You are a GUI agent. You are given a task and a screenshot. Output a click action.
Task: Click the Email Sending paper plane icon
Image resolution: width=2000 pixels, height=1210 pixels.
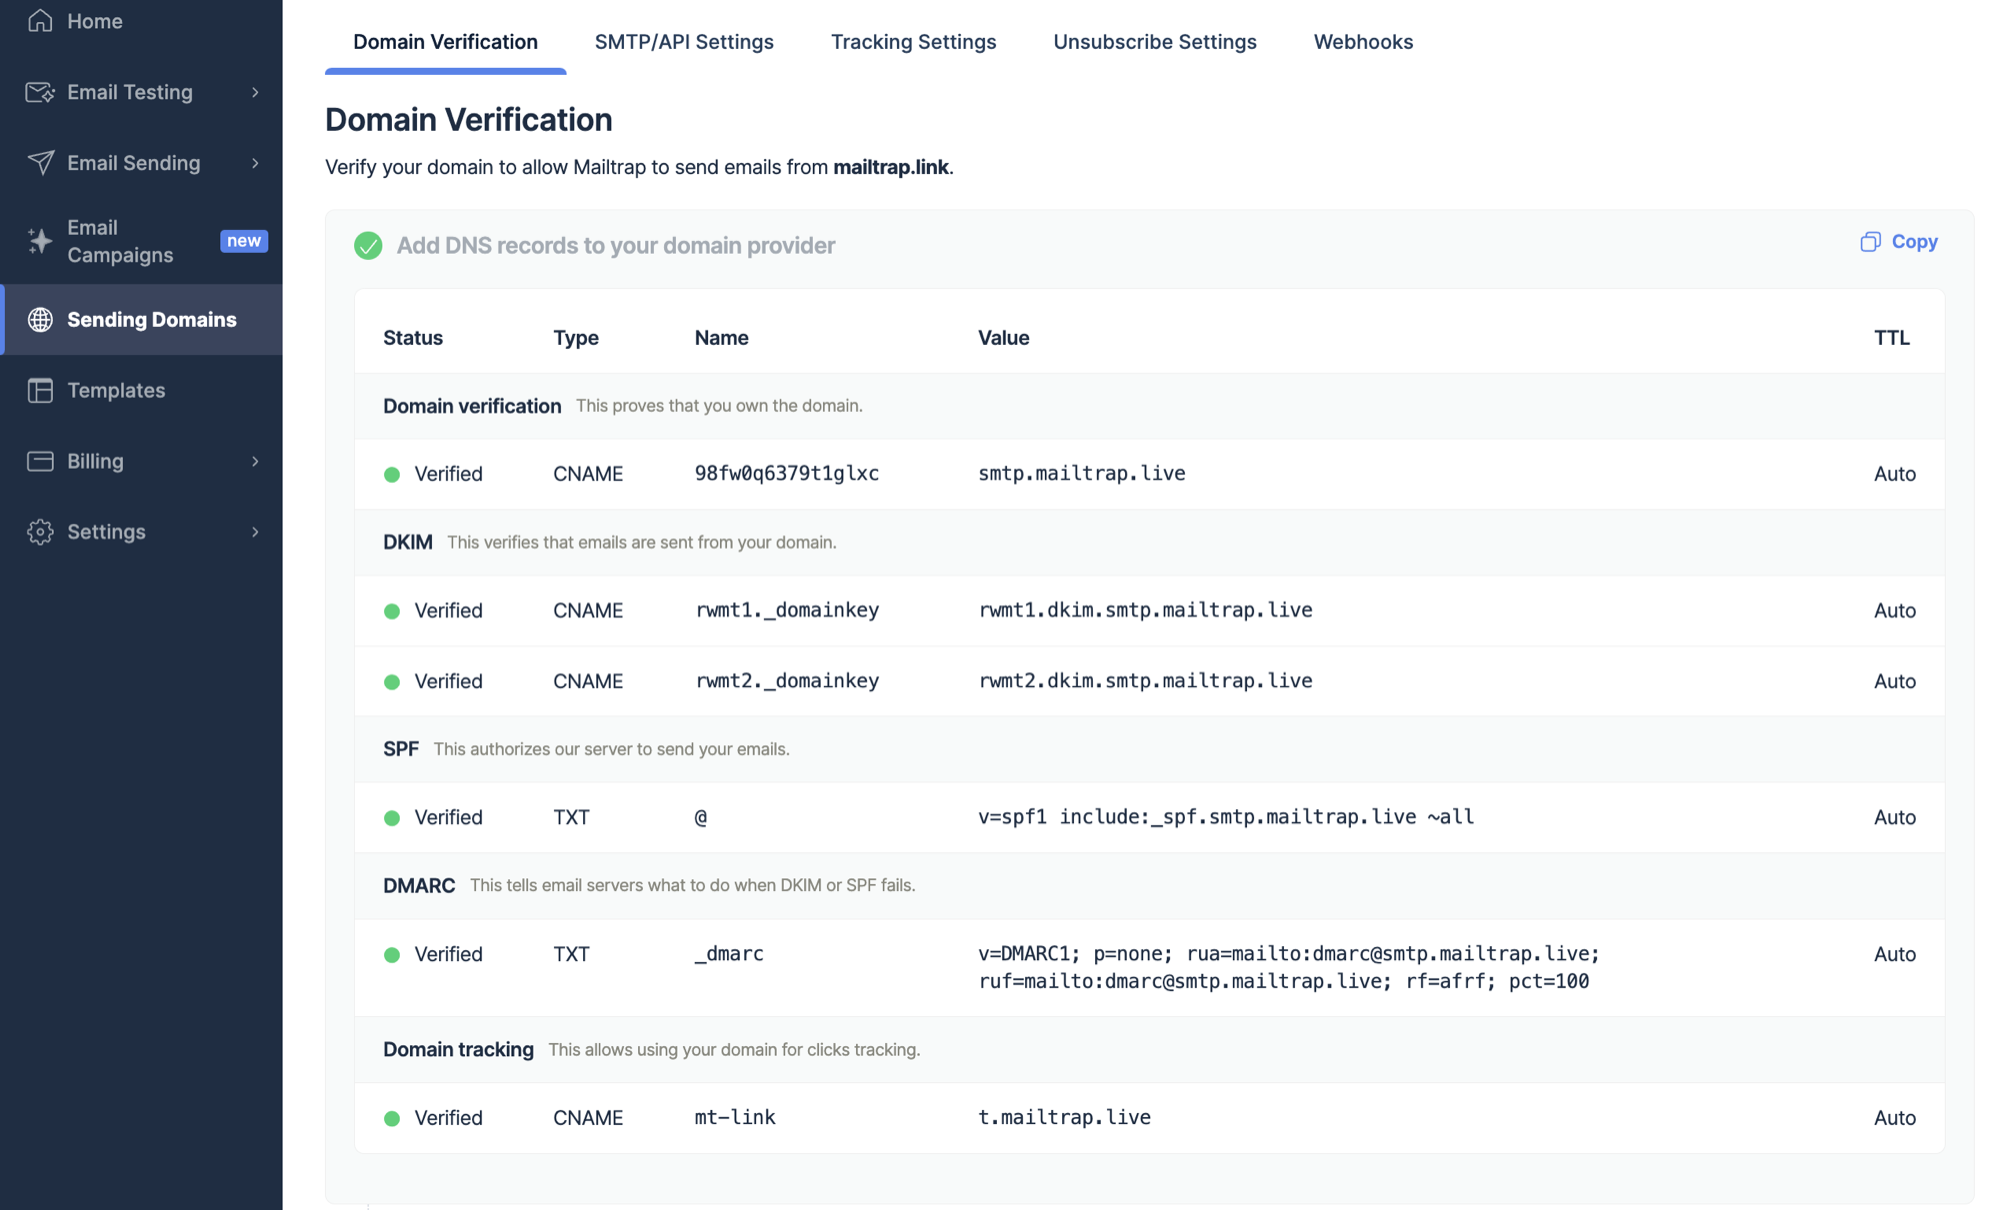tap(40, 163)
